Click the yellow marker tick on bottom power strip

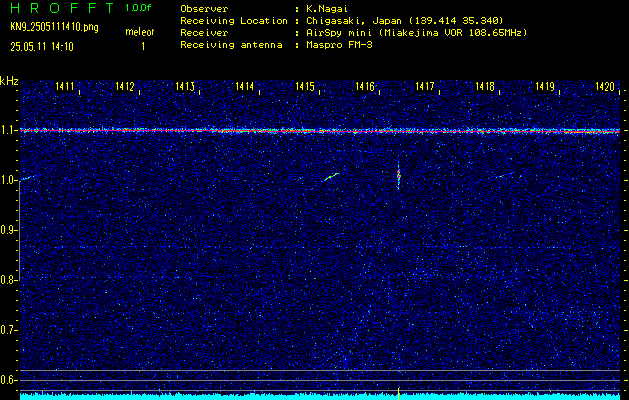click(398, 394)
